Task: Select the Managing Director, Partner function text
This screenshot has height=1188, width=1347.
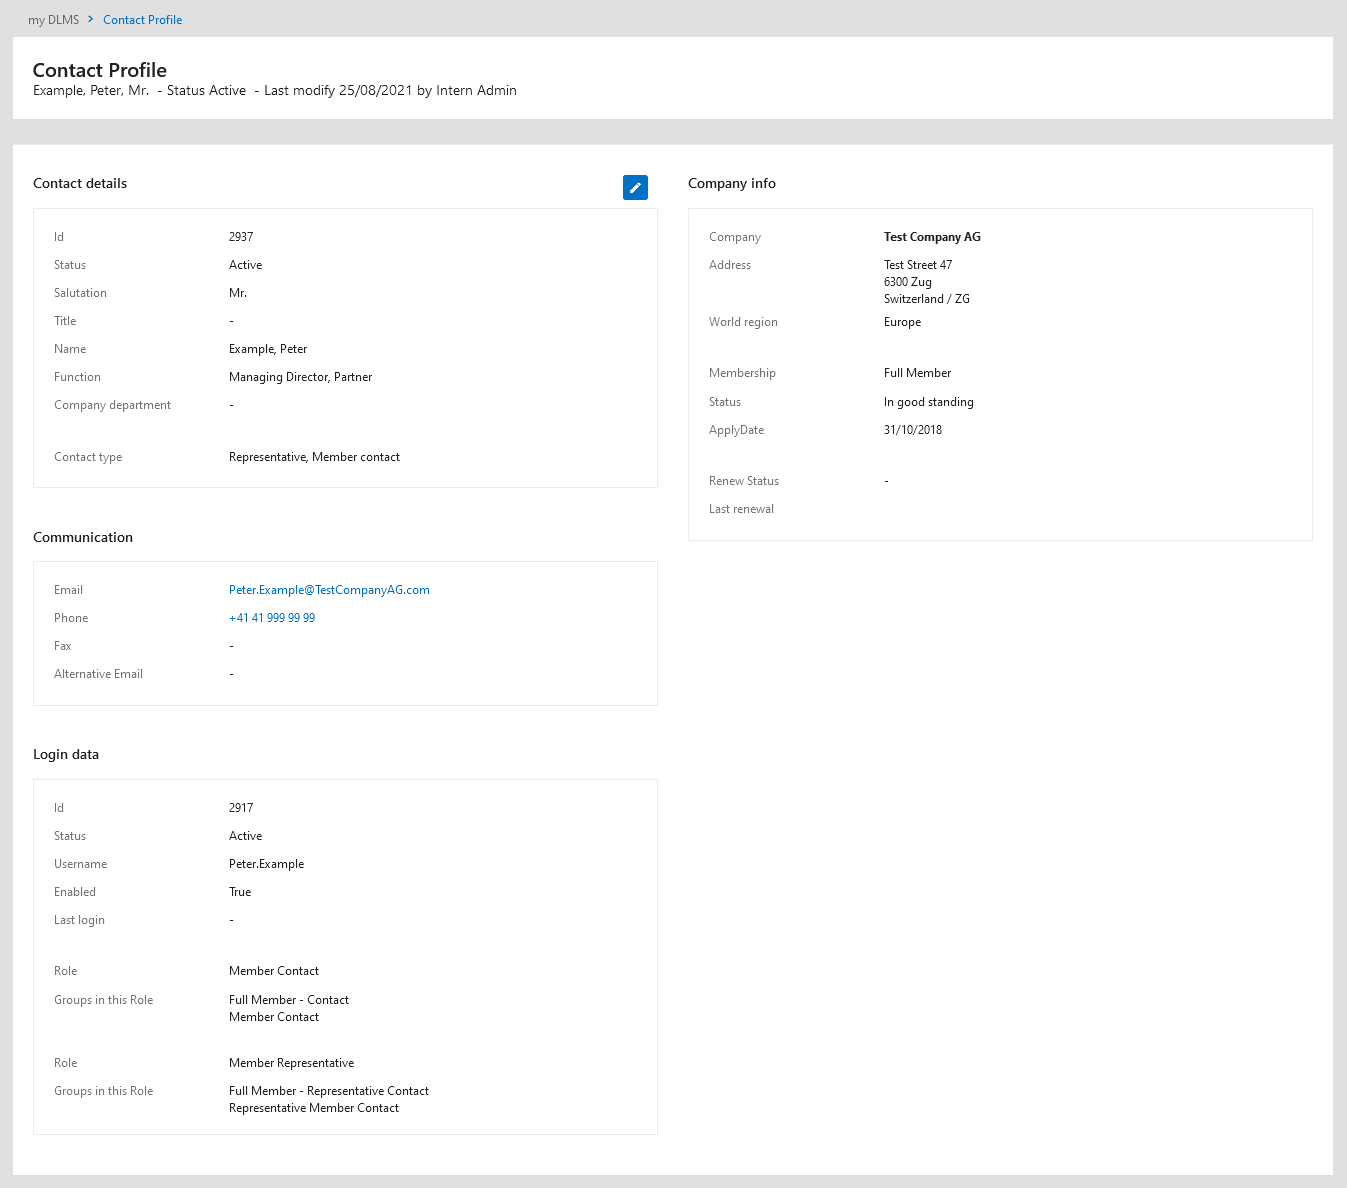Action: click(300, 377)
